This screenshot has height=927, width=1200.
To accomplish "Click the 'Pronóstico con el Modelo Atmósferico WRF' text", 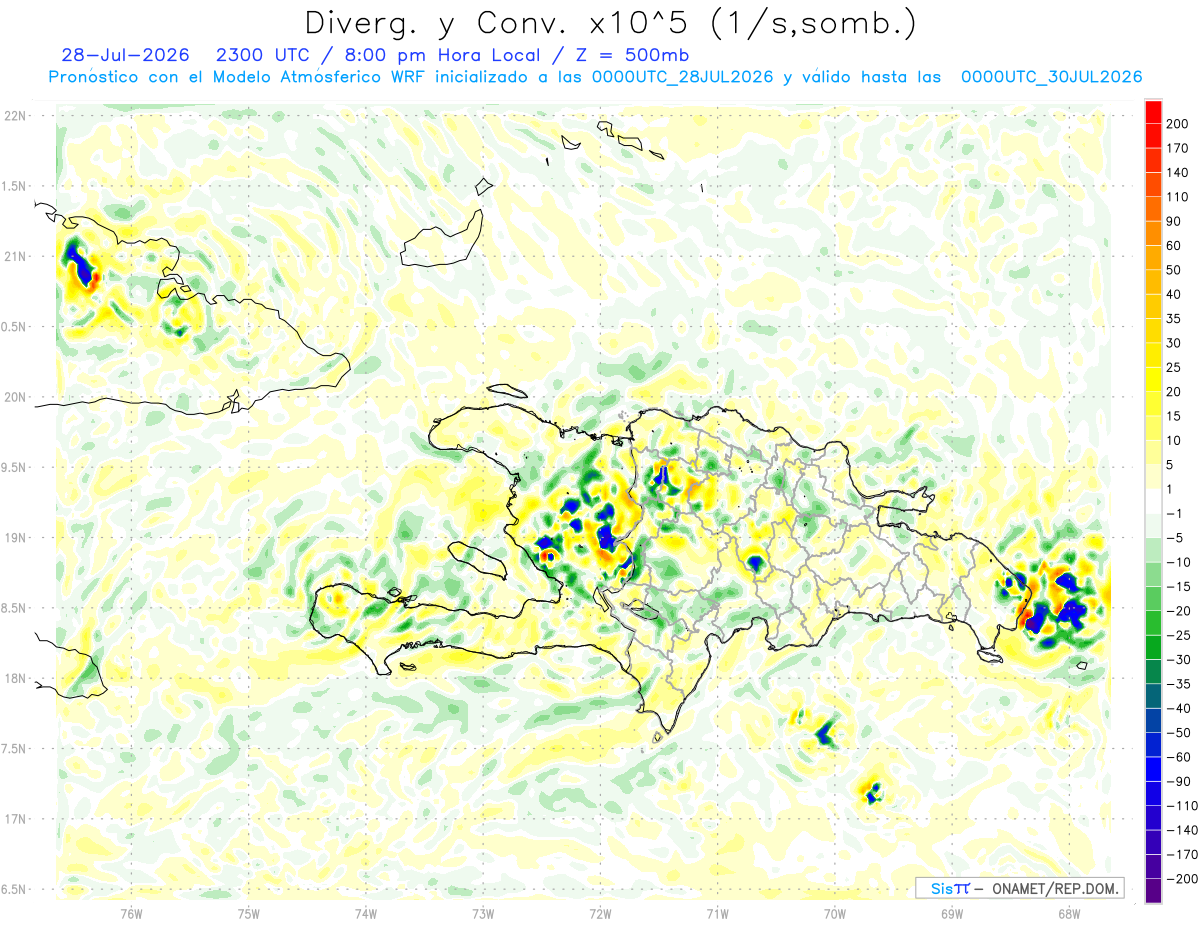I will coord(239,77).
